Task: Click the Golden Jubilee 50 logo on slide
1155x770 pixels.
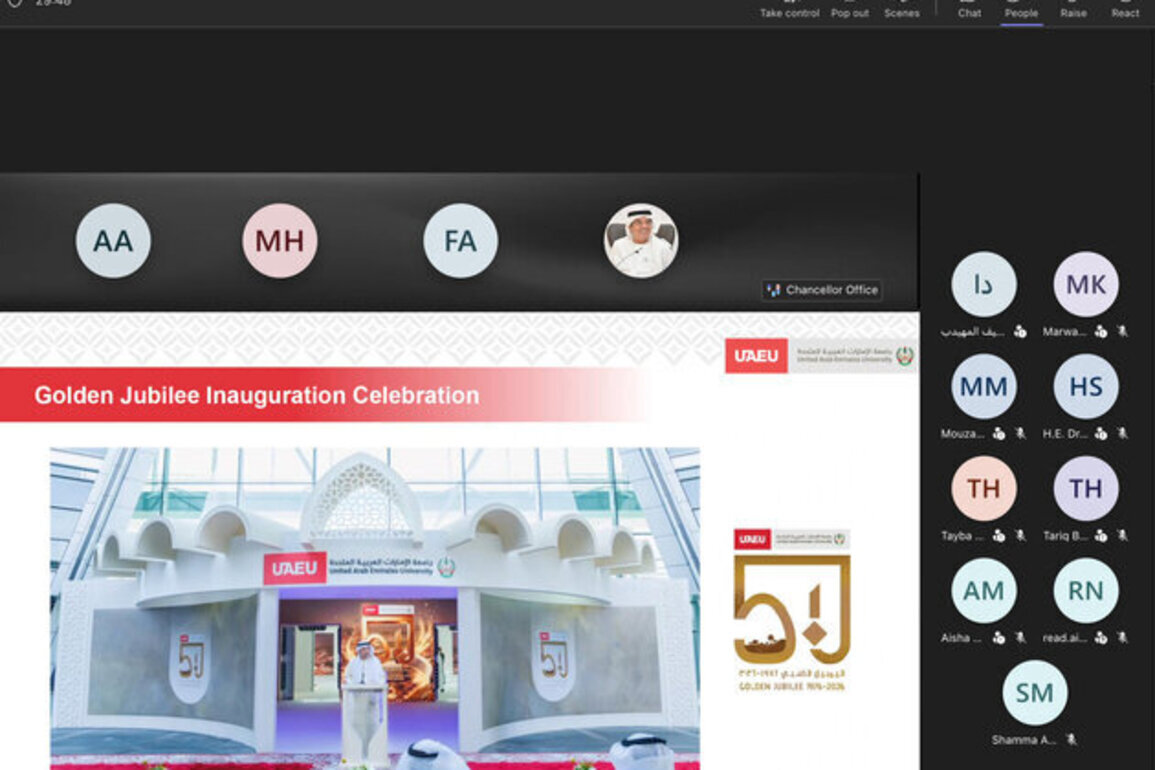Action: (x=792, y=610)
